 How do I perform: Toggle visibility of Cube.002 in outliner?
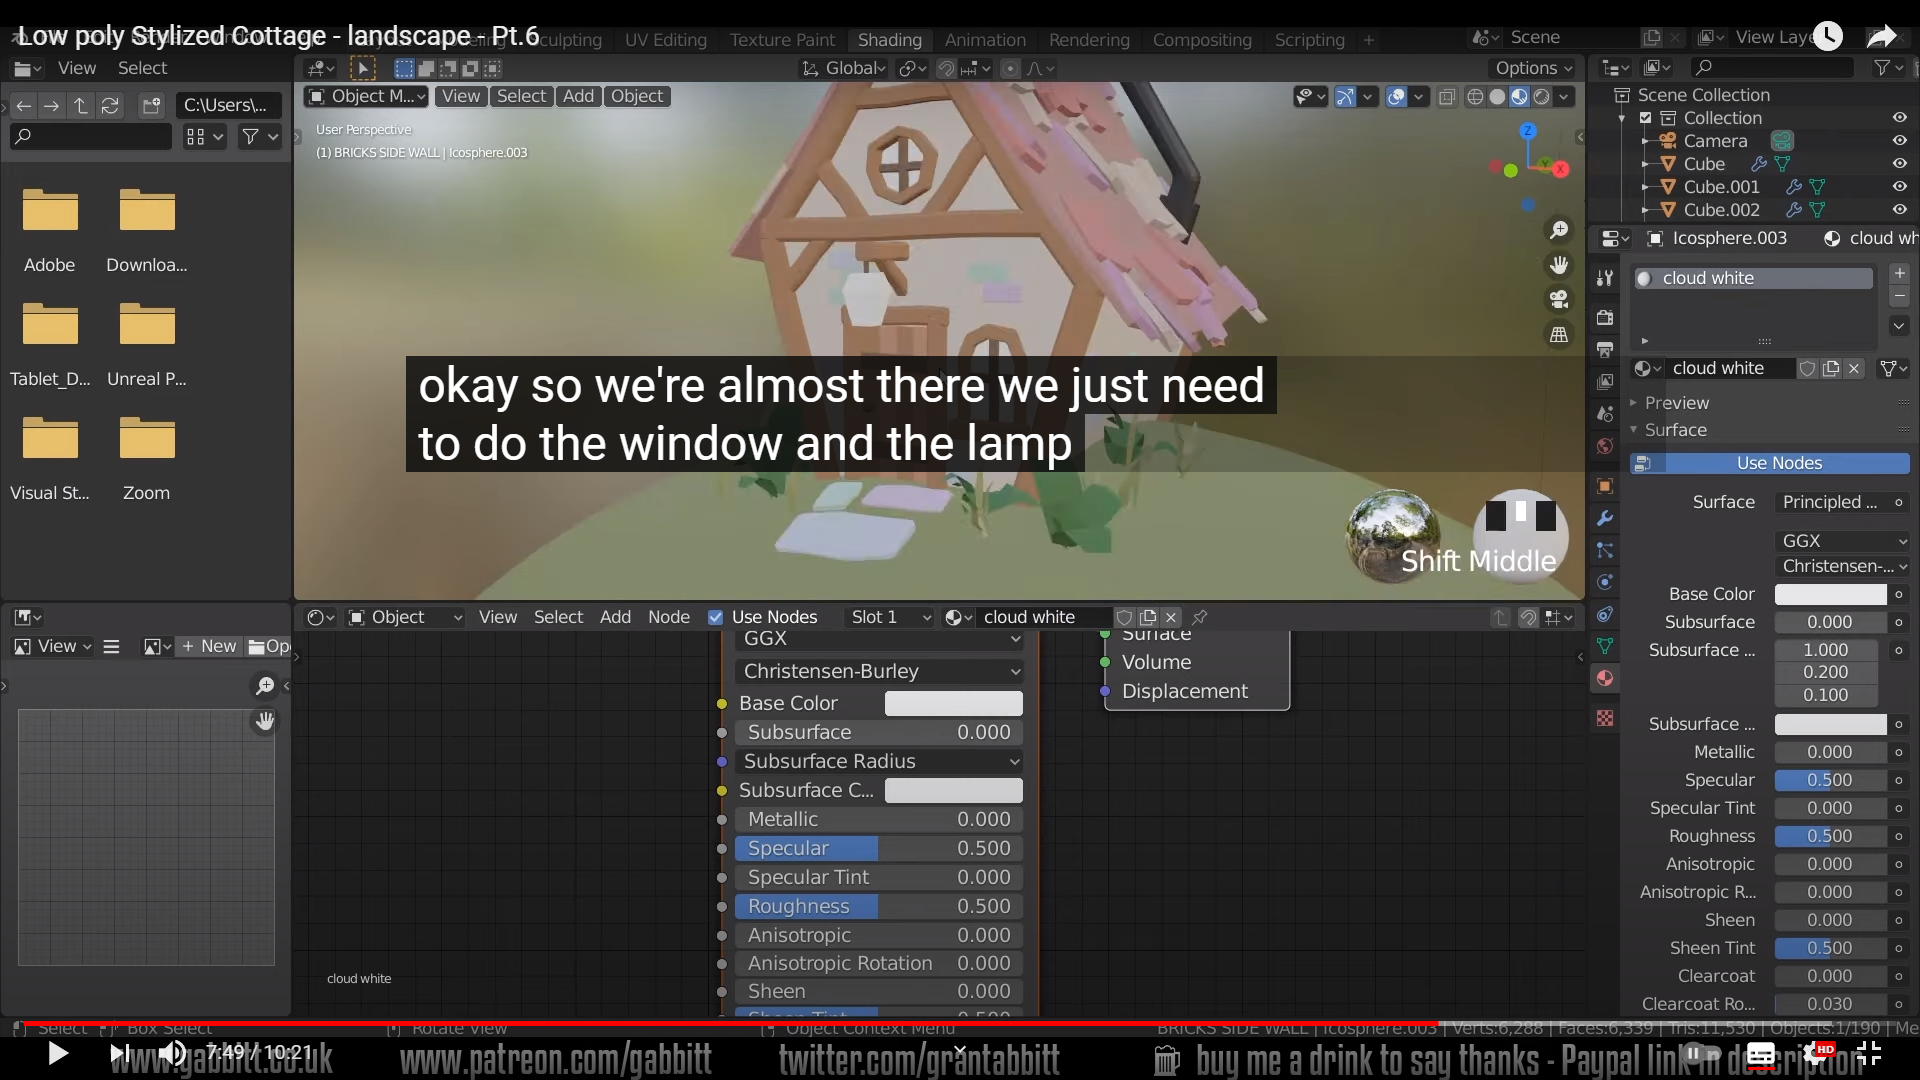[1899, 210]
